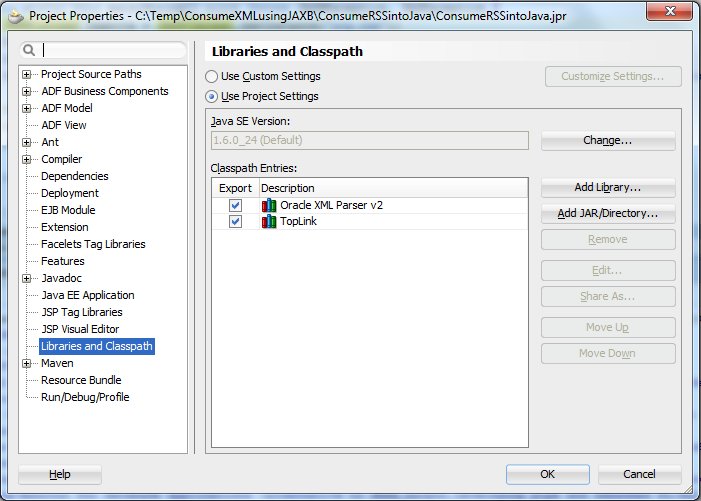Click the Add Library button

[x=608, y=187]
